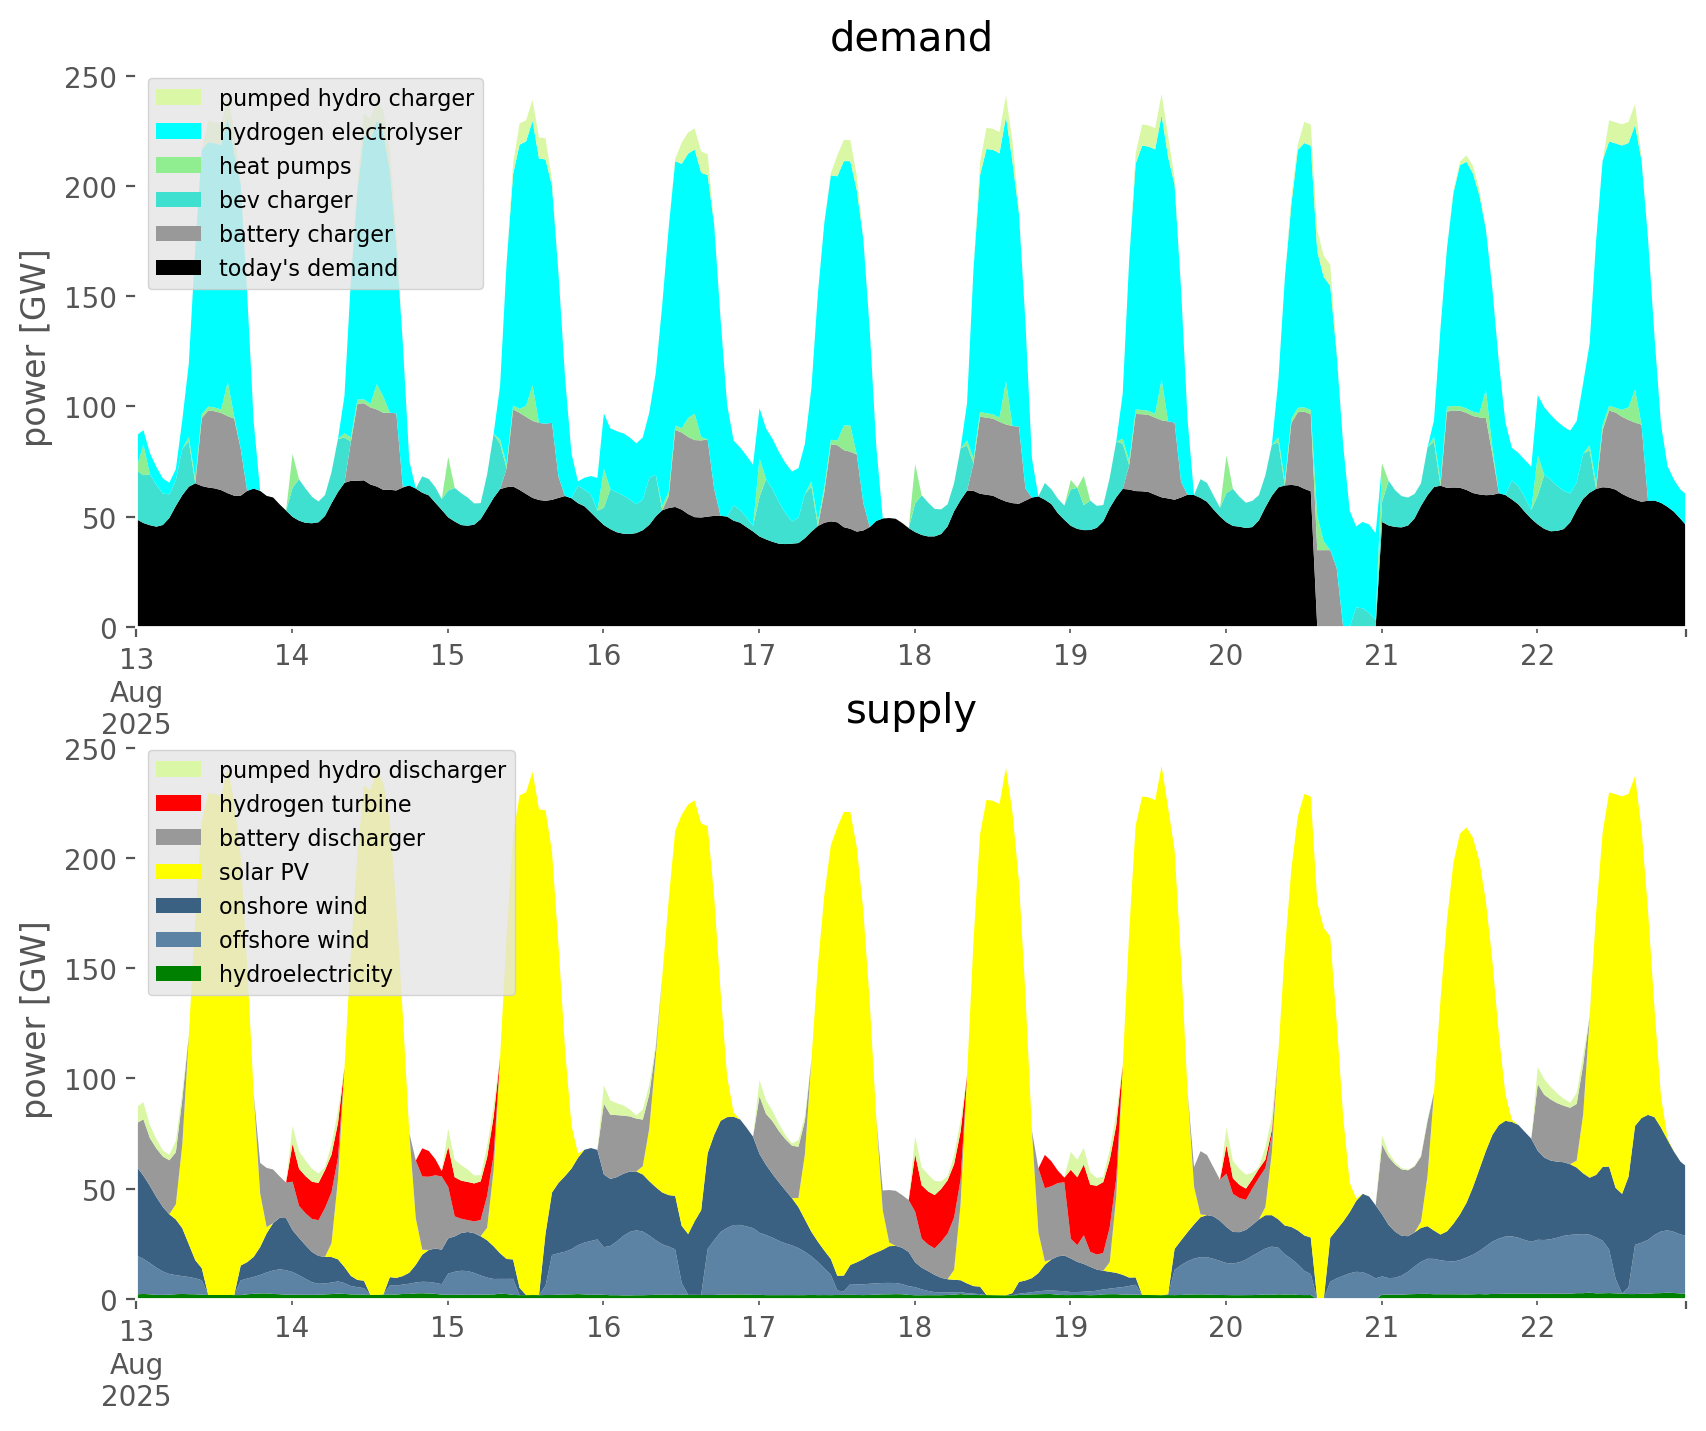Click the pumped hydro discharger legend label
Image resolution: width=1706 pixels, height=1431 pixels.
(362, 770)
